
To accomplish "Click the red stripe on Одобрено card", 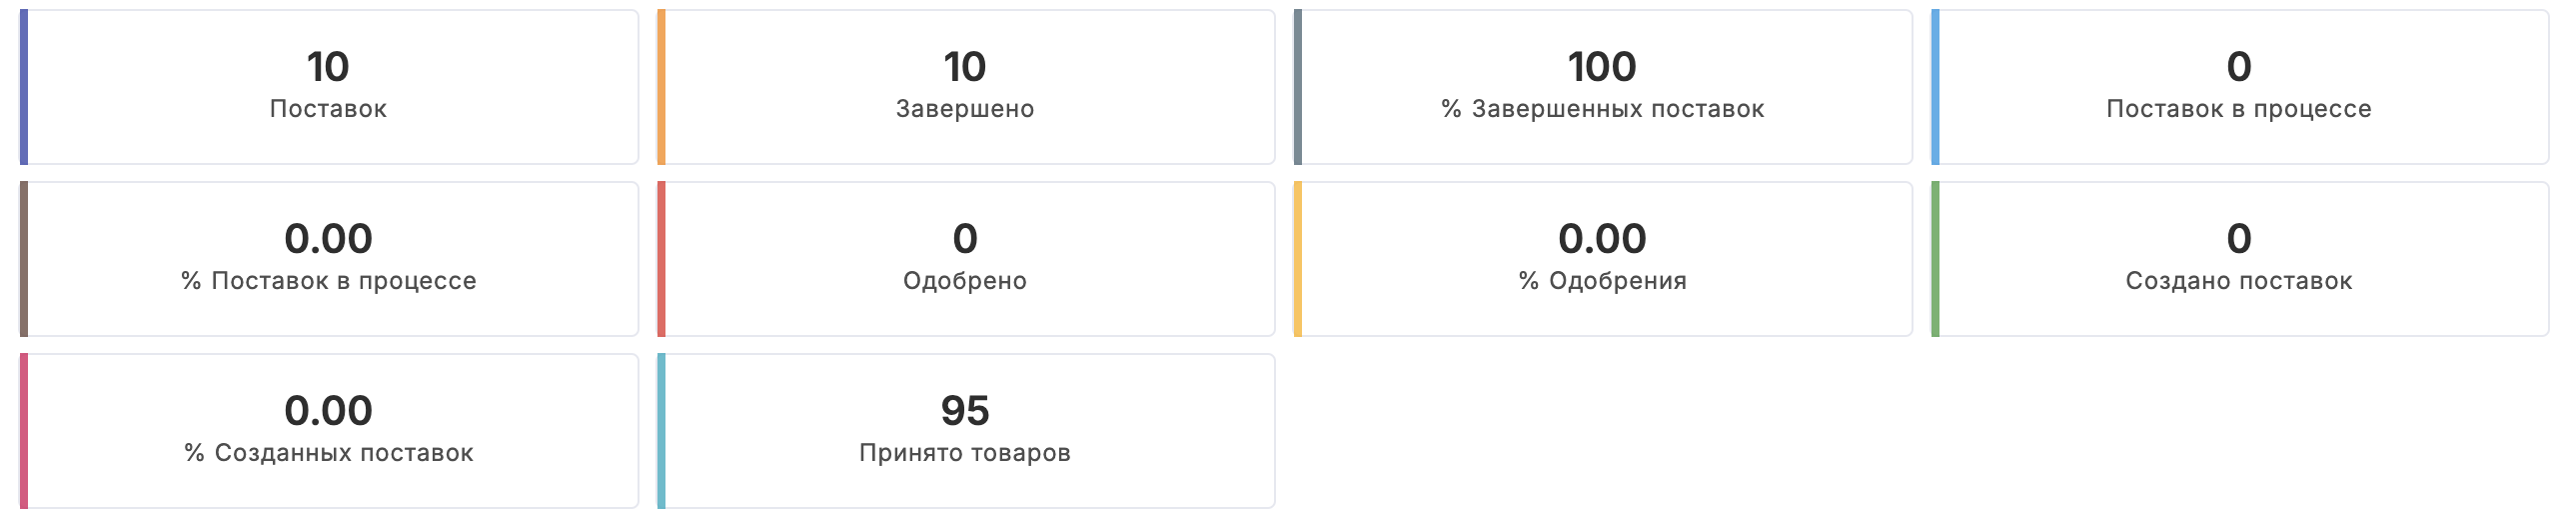I will point(661,259).
